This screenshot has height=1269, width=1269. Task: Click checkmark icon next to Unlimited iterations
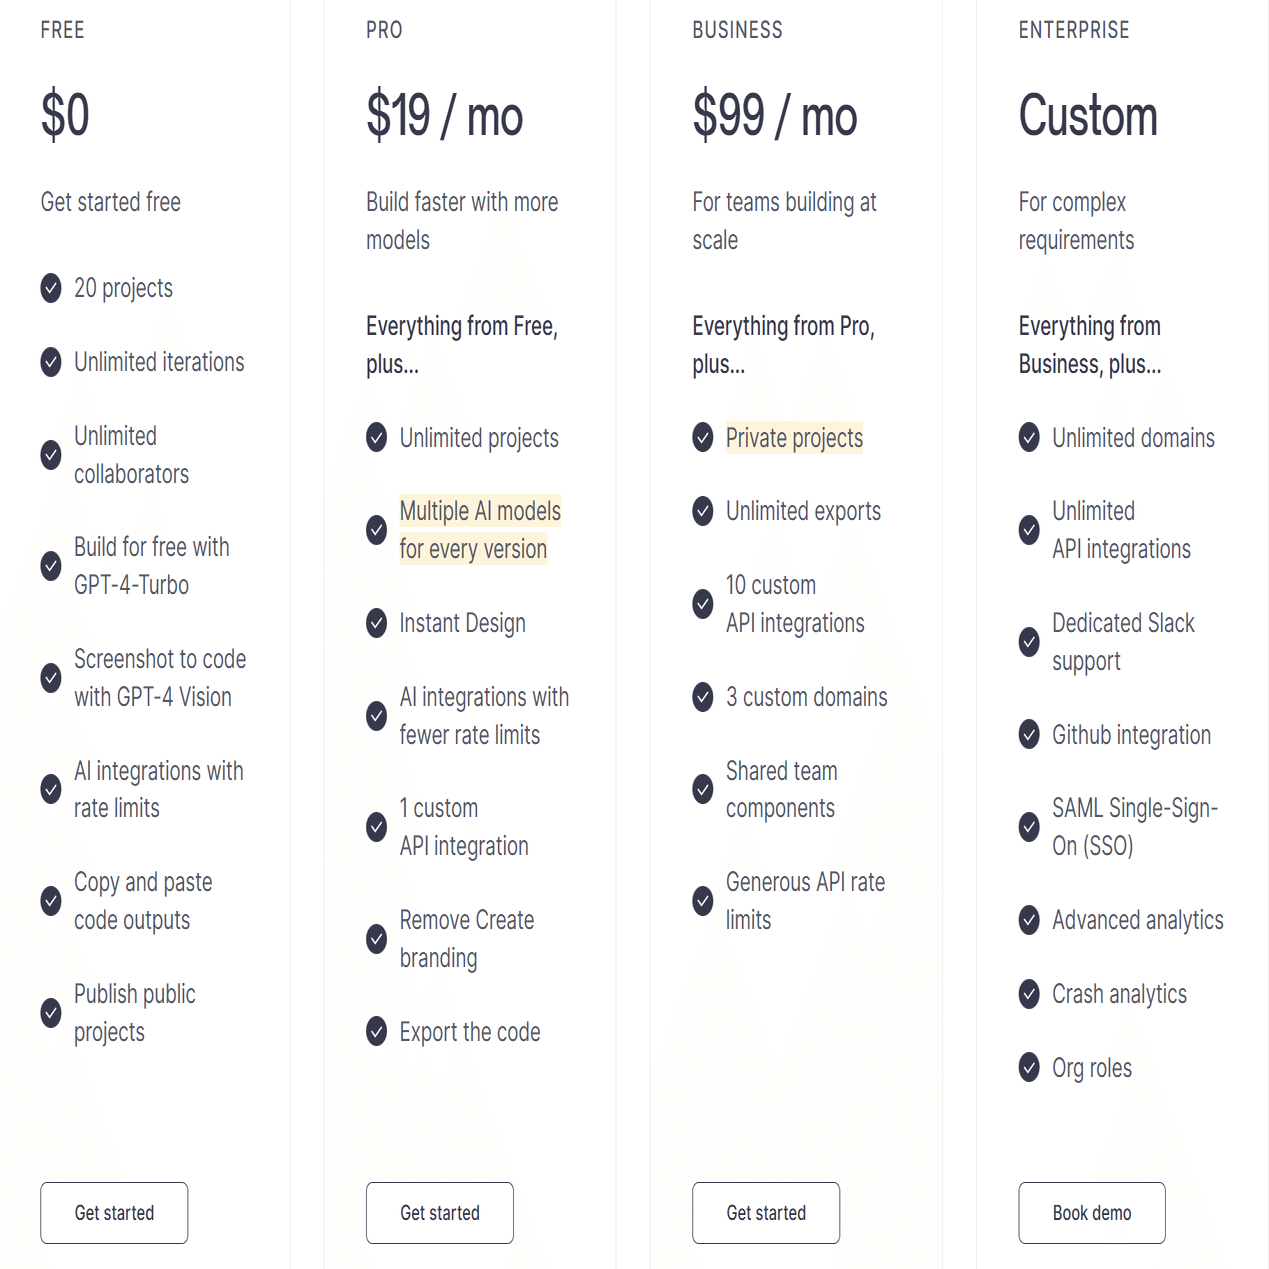click(51, 362)
